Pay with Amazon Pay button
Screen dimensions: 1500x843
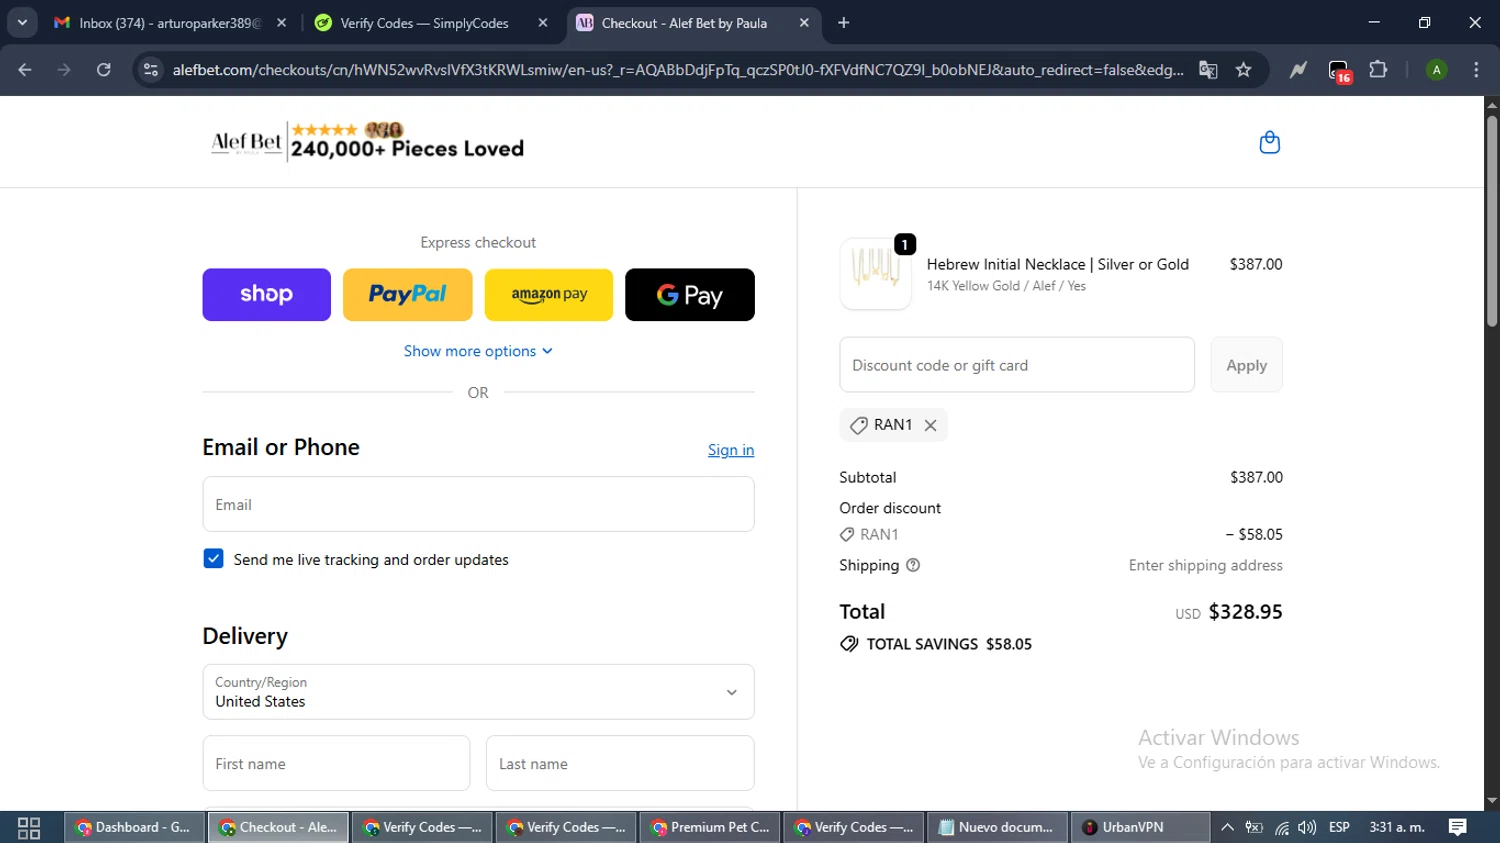pos(549,294)
